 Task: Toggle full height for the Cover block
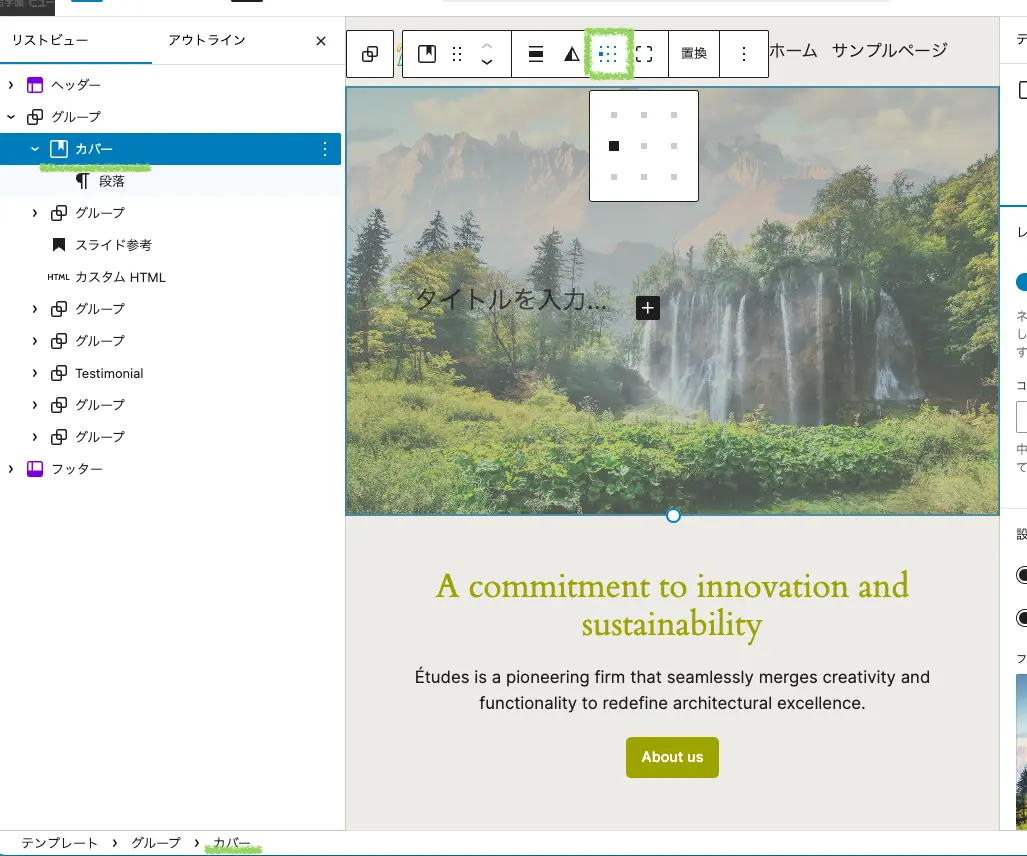coord(644,55)
